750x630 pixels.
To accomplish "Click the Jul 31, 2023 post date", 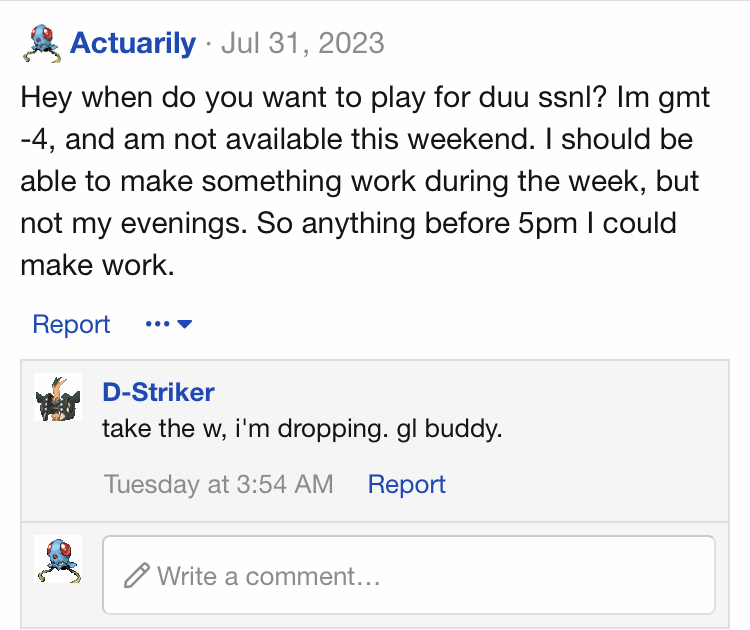I will tap(303, 43).
